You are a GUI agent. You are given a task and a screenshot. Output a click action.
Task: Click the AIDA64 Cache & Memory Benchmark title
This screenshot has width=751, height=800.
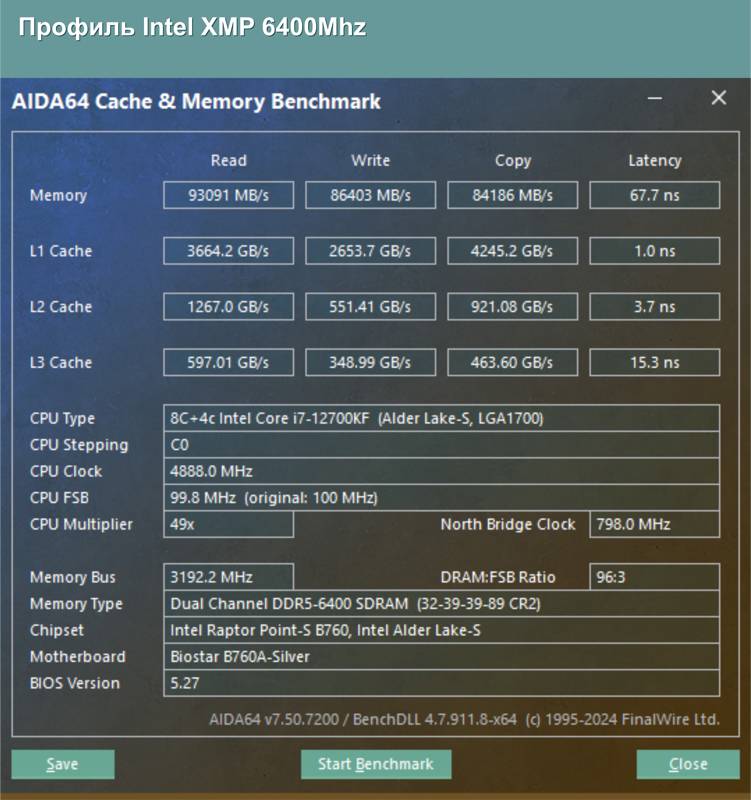196,101
